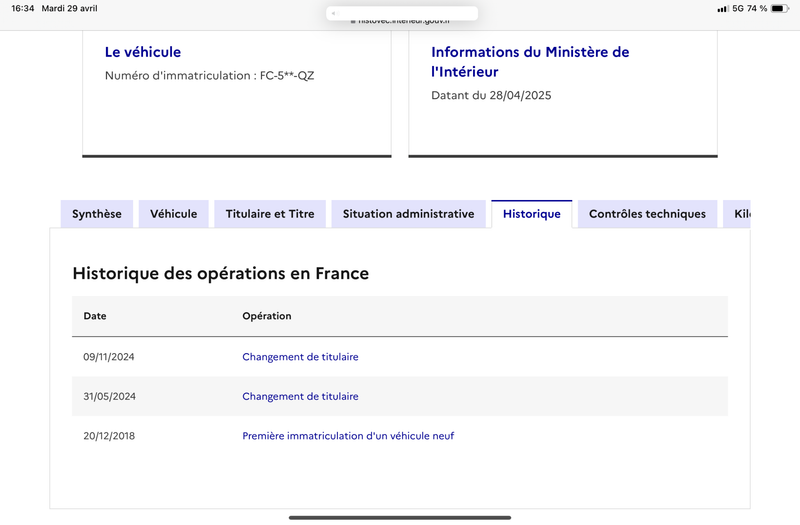Open the Synthèse tab
800x525 pixels.
[97, 214]
